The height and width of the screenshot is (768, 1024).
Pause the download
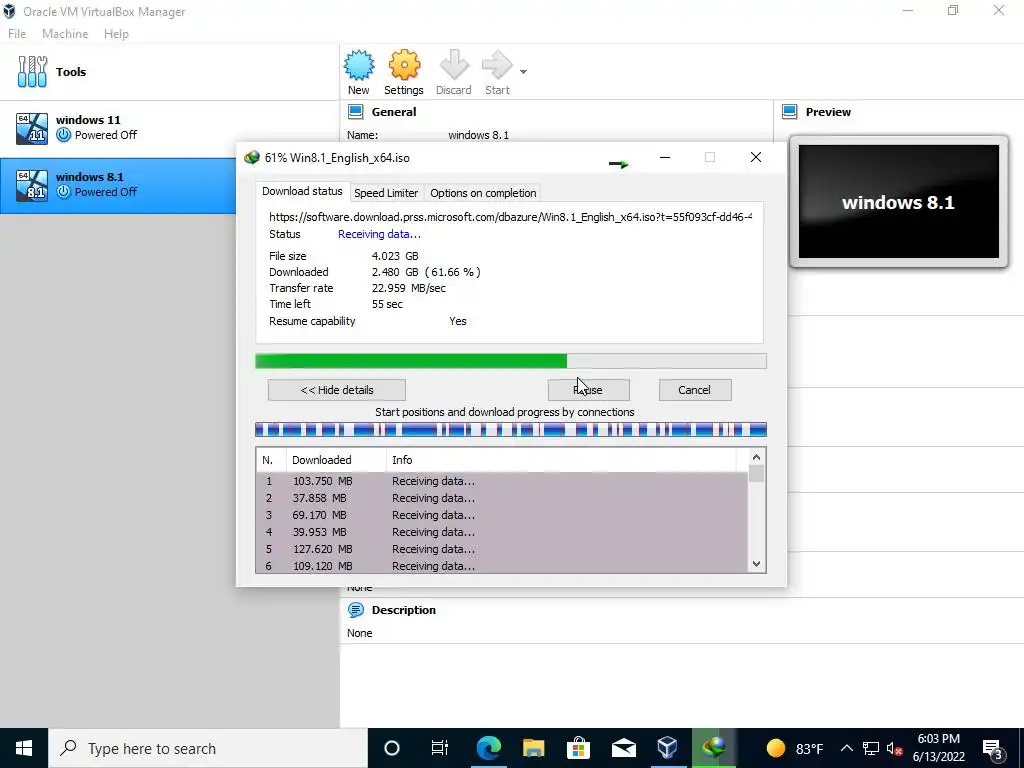coord(588,390)
